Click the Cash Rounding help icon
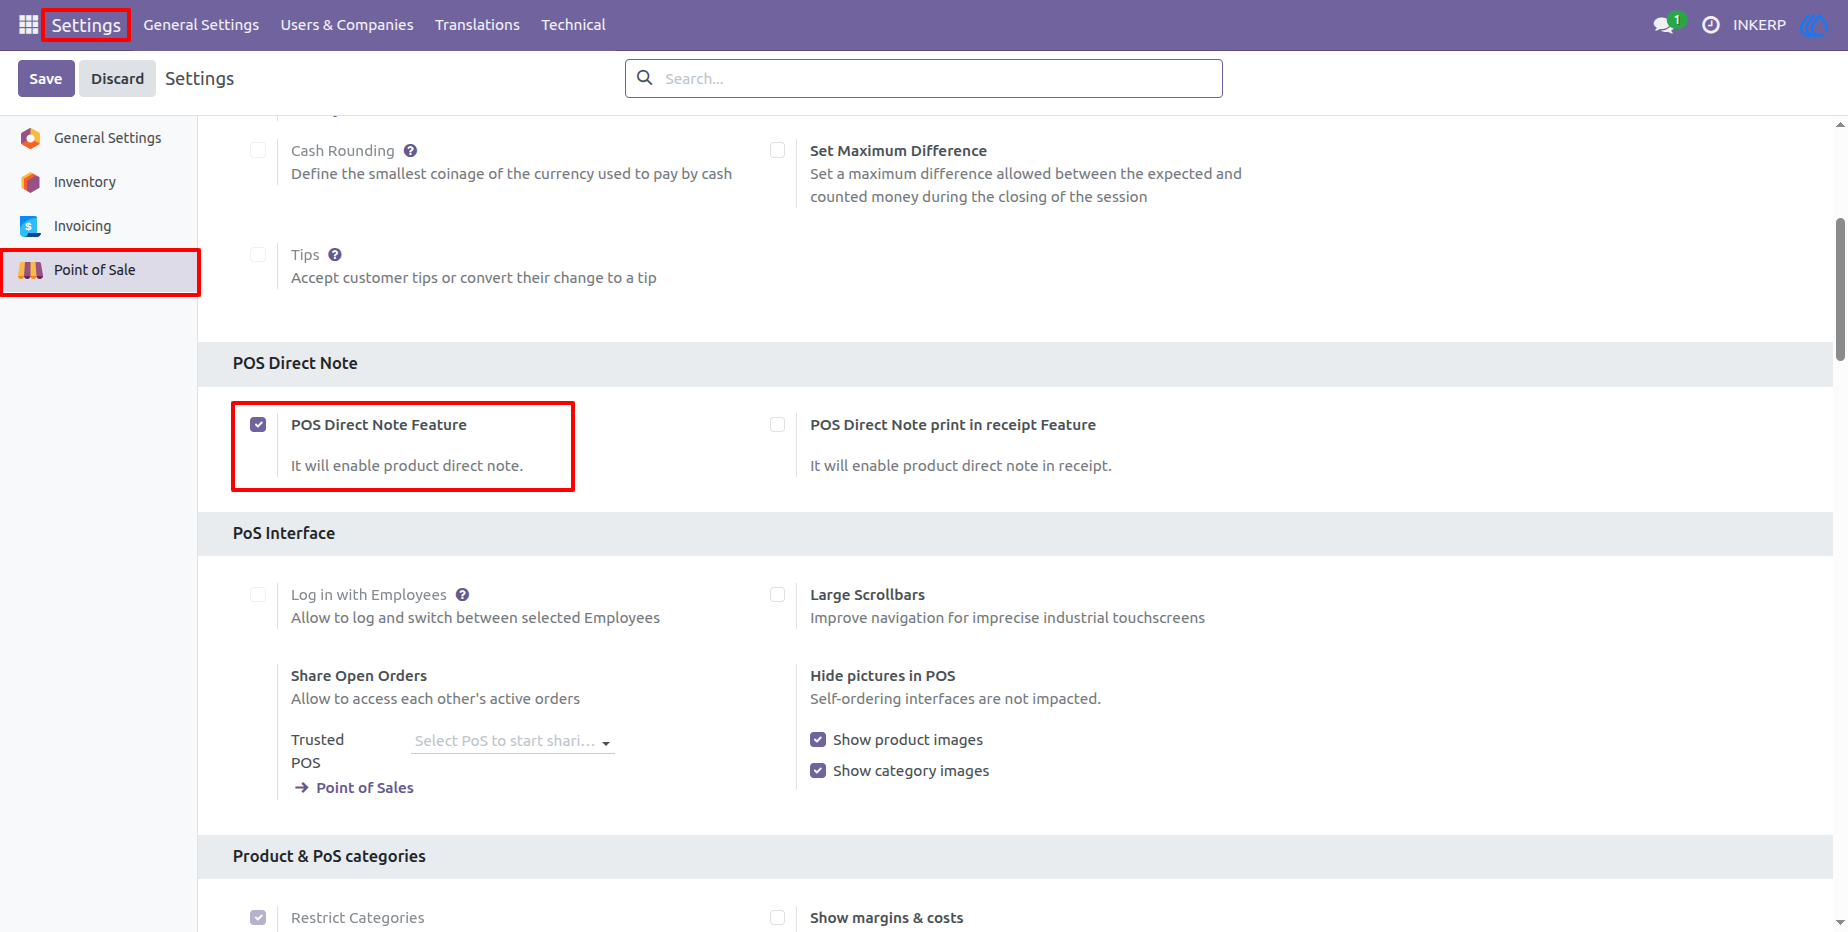1848x932 pixels. click(x=410, y=151)
